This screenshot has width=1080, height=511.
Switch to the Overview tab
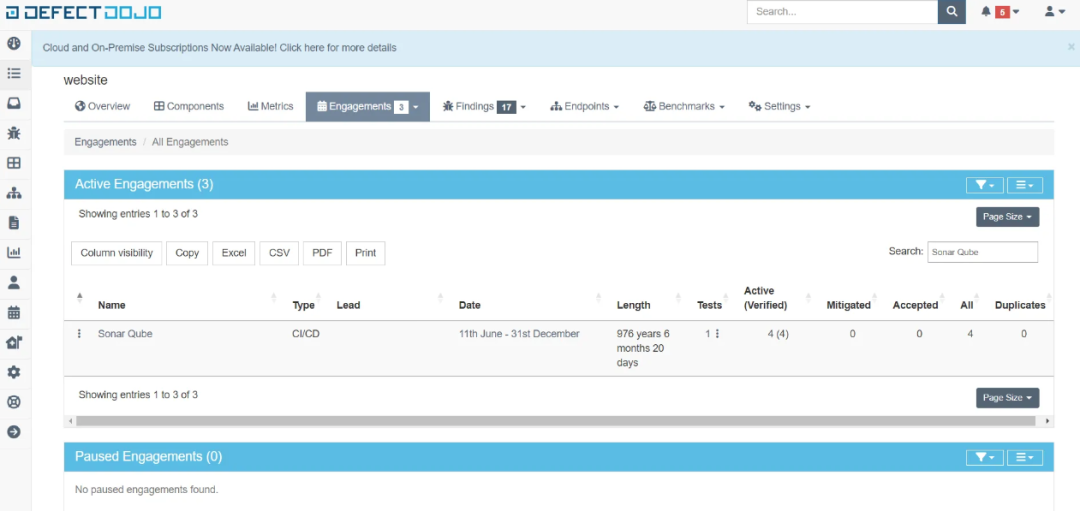(102, 107)
